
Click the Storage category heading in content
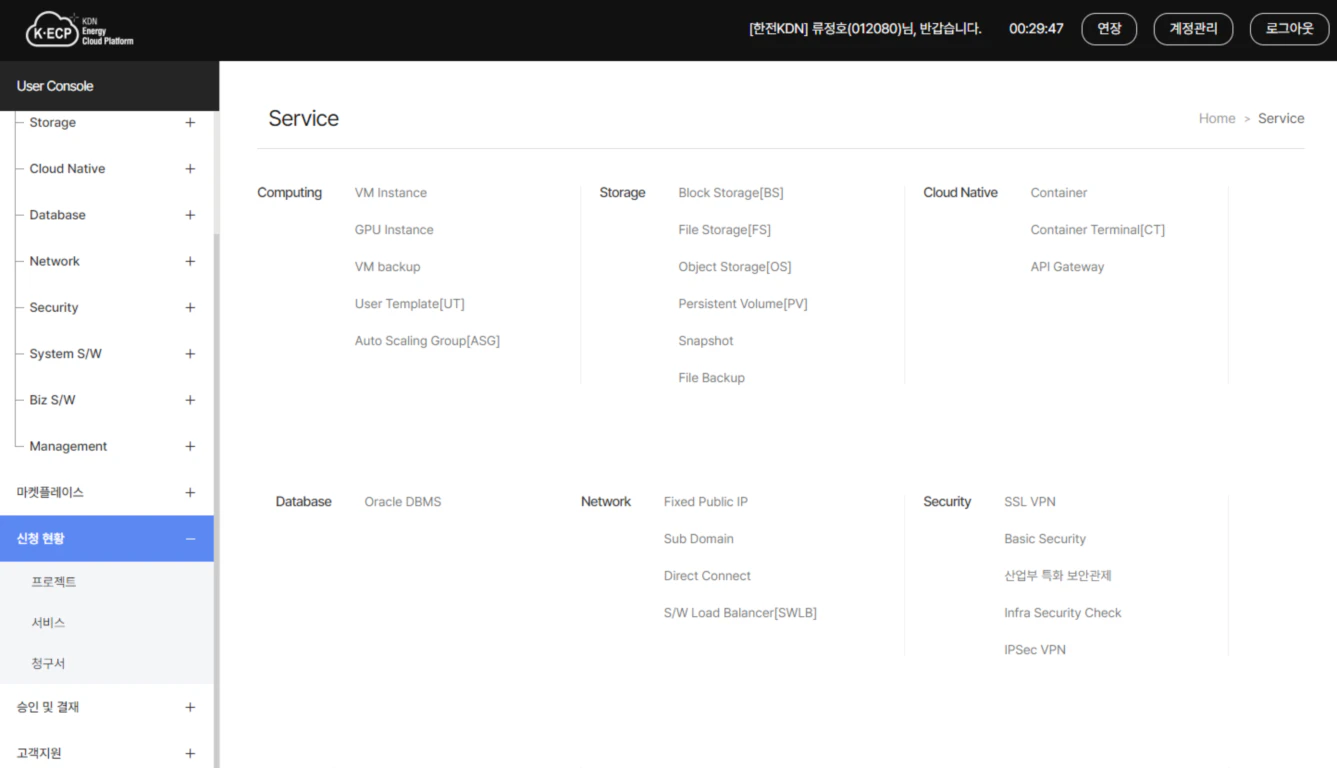coord(622,193)
